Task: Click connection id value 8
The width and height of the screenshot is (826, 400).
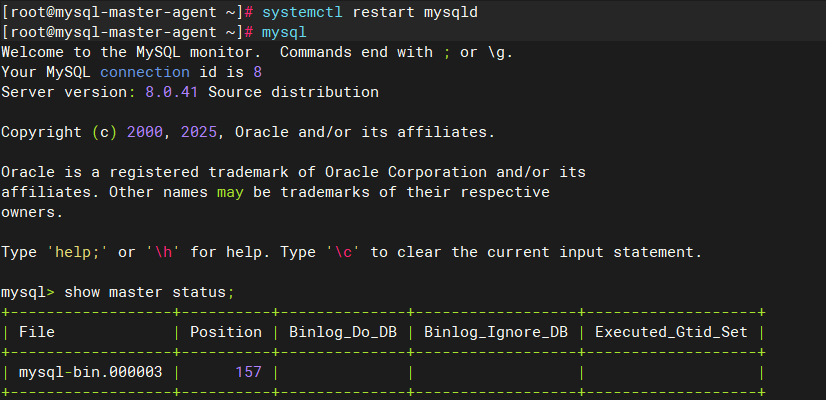Action: (x=258, y=72)
